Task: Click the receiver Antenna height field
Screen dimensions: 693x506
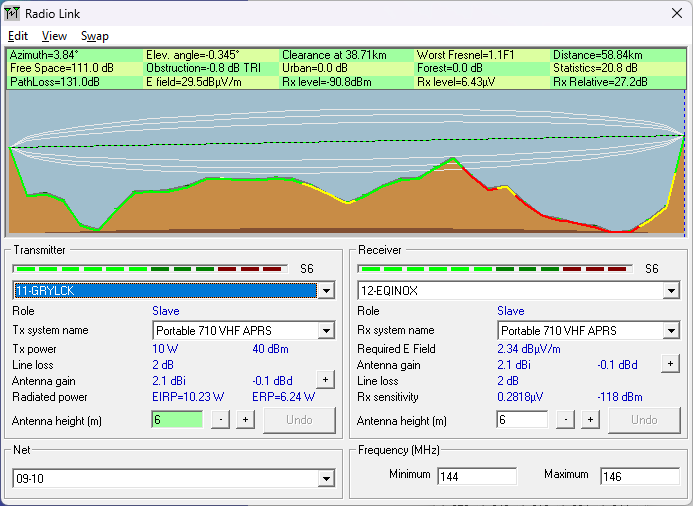Action: pyautogui.click(x=522, y=420)
